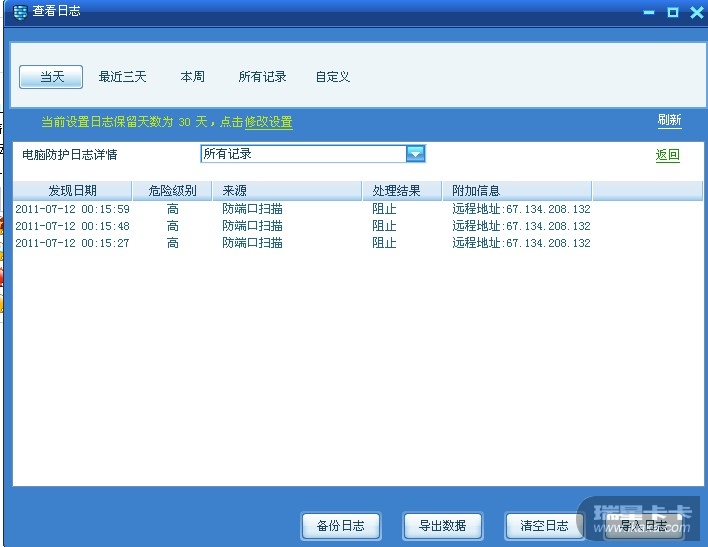This screenshot has width=708, height=547.
Task: Click the 导出数据 button
Action: [442, 526]
